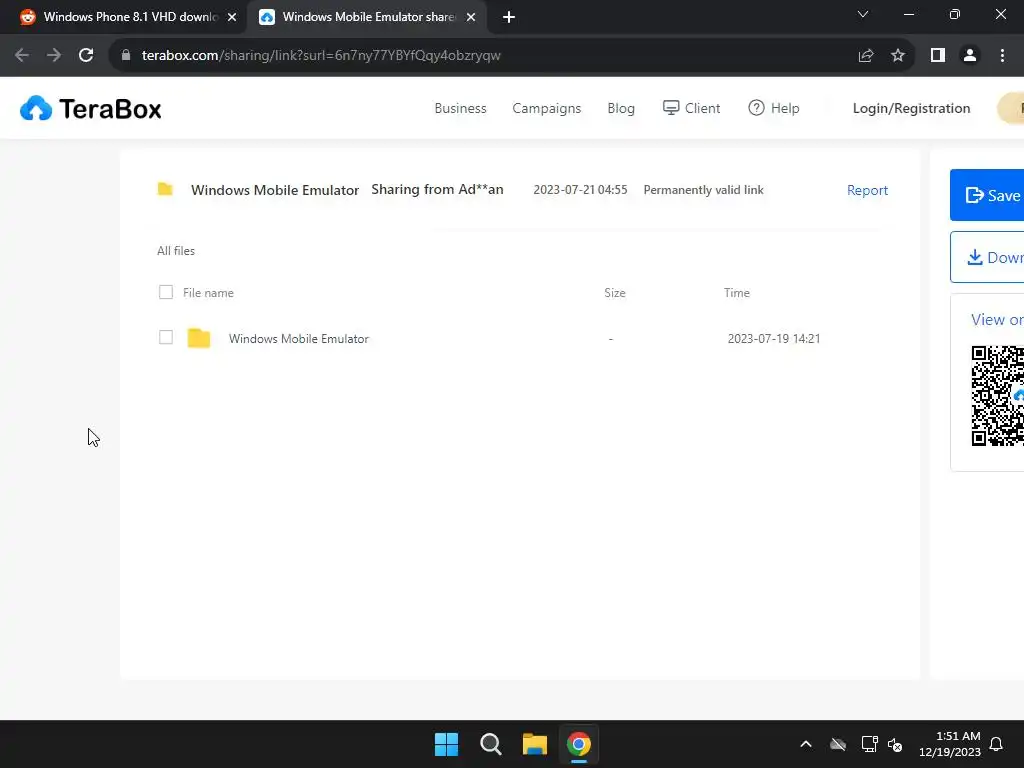Save the shared folder to TeraBox

point(987,195)
